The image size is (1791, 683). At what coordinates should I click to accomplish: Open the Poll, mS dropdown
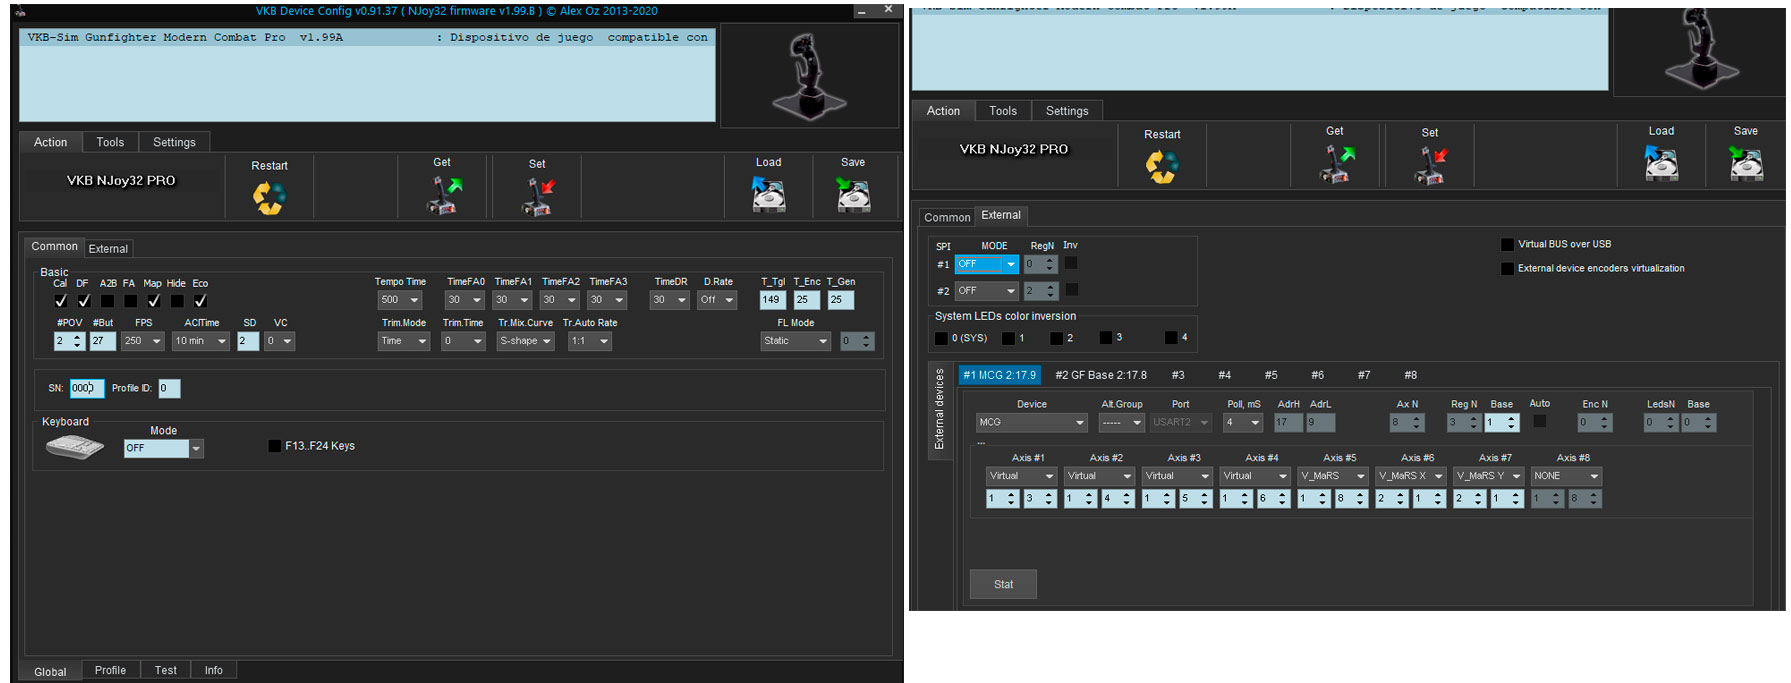[x=1243, y=423]
